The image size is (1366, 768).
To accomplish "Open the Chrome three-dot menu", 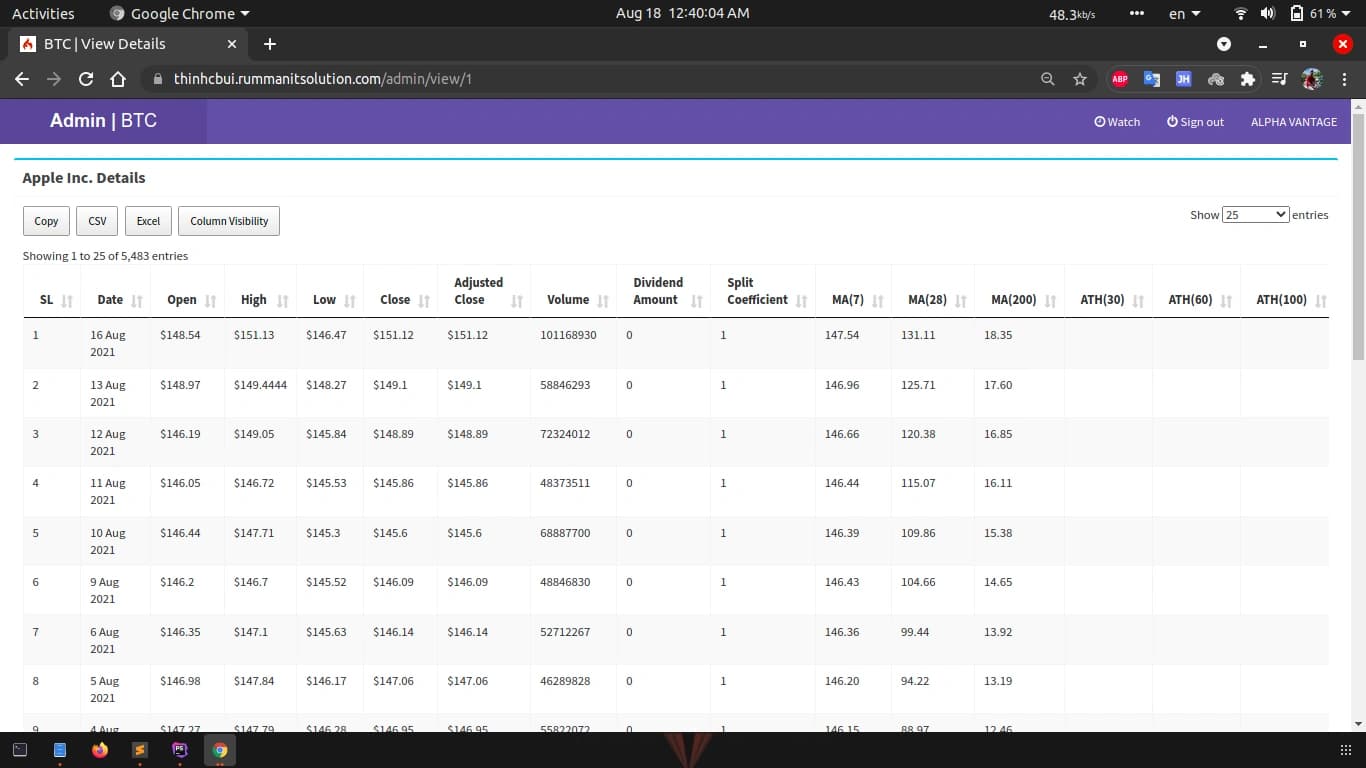I will pos(1342,79).
